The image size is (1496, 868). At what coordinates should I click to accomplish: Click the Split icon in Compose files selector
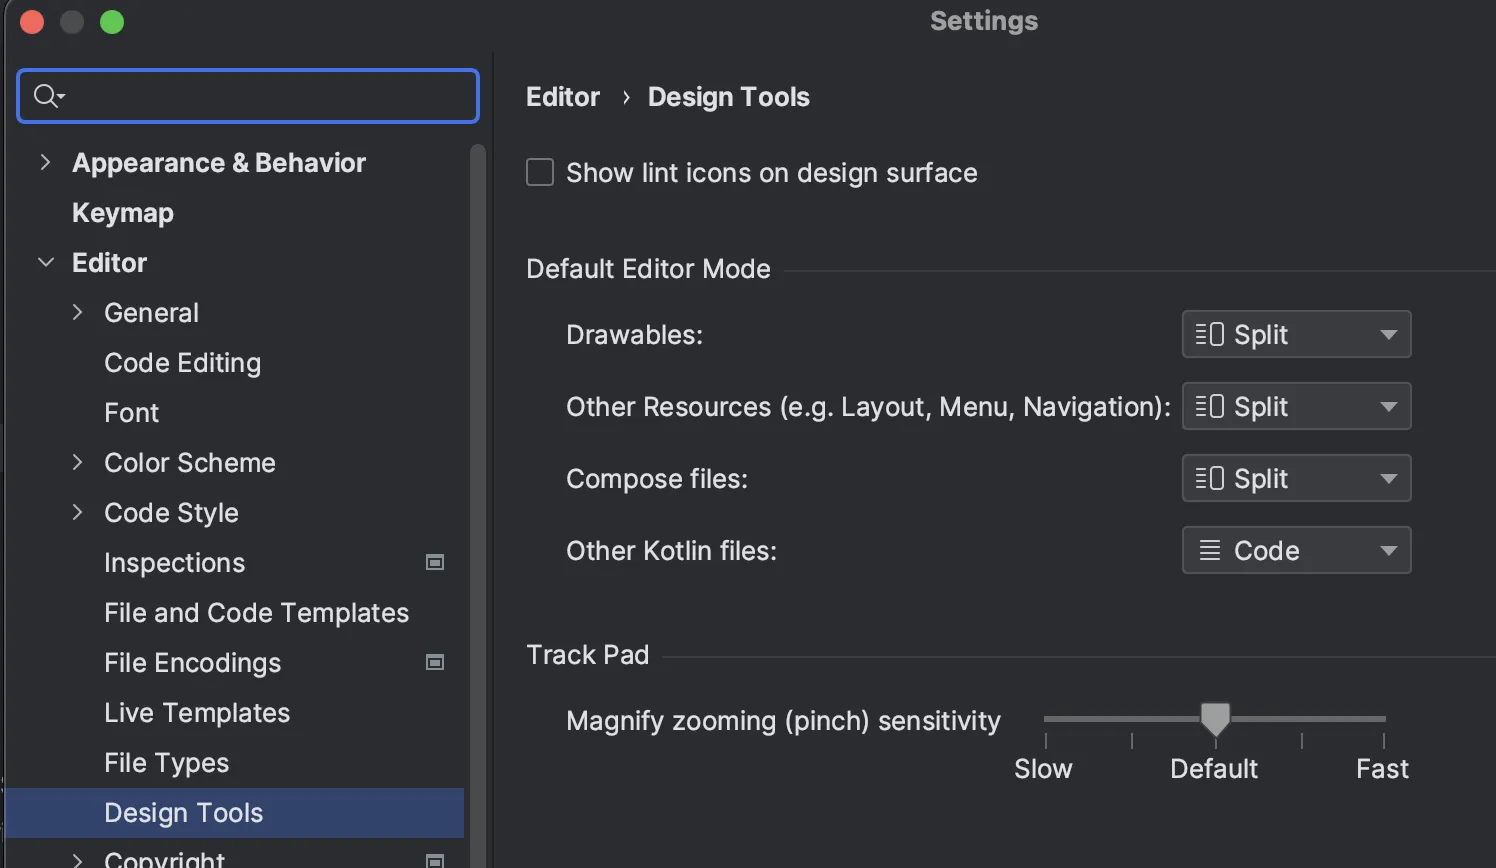point(1210,478)
